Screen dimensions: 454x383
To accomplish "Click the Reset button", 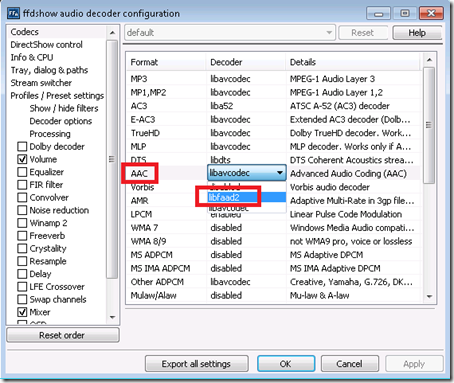I will (x=363, y=33).
